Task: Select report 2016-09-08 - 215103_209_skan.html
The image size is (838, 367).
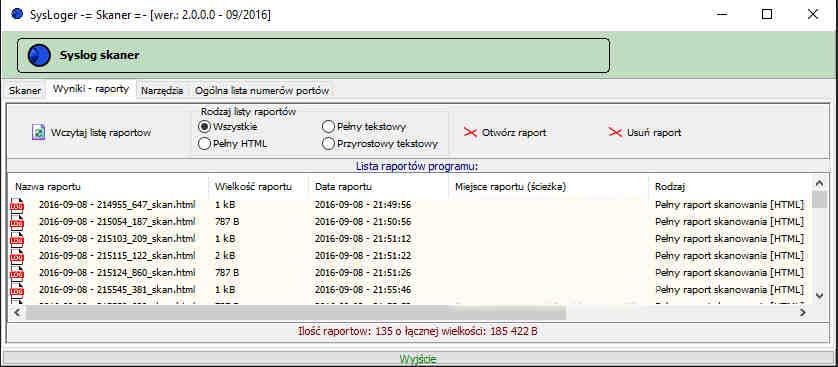Action: 117,239
